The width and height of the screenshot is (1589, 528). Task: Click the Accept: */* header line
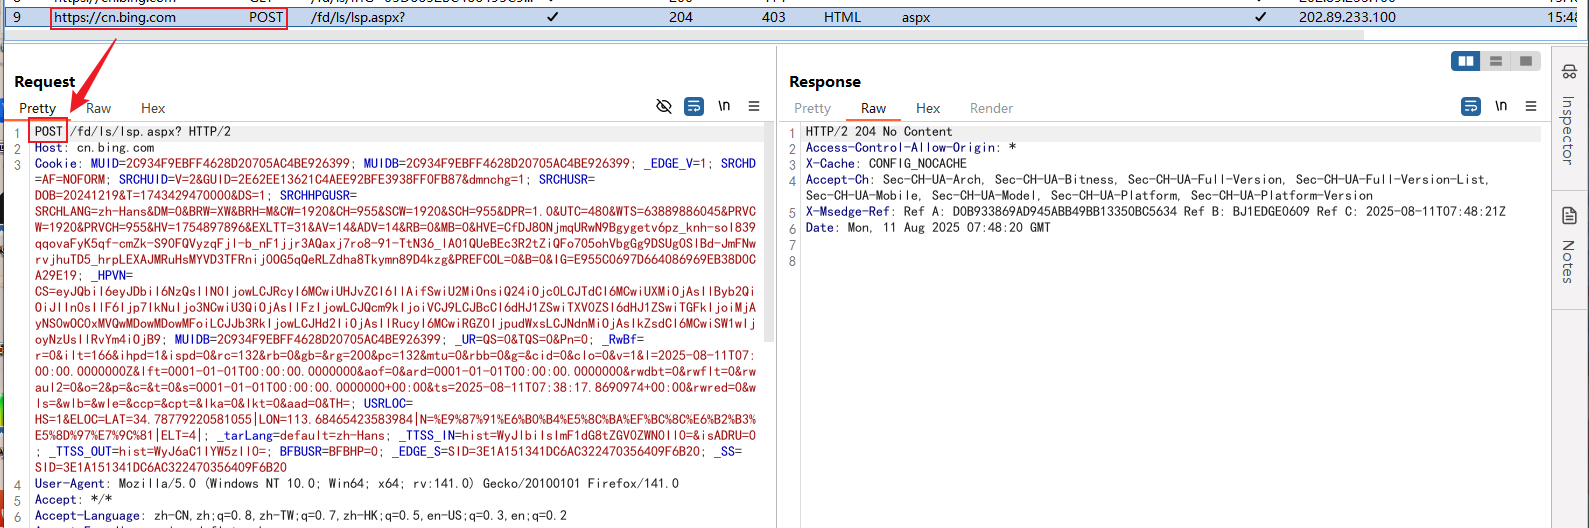[x=73, y=499]
